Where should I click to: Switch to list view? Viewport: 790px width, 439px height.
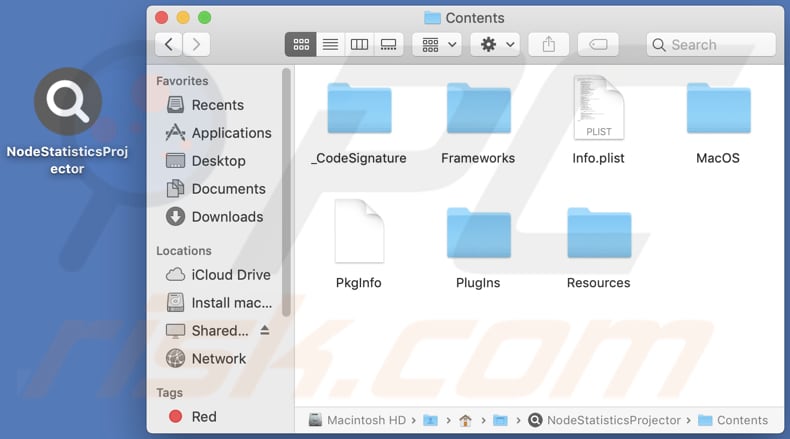point(330,44)
